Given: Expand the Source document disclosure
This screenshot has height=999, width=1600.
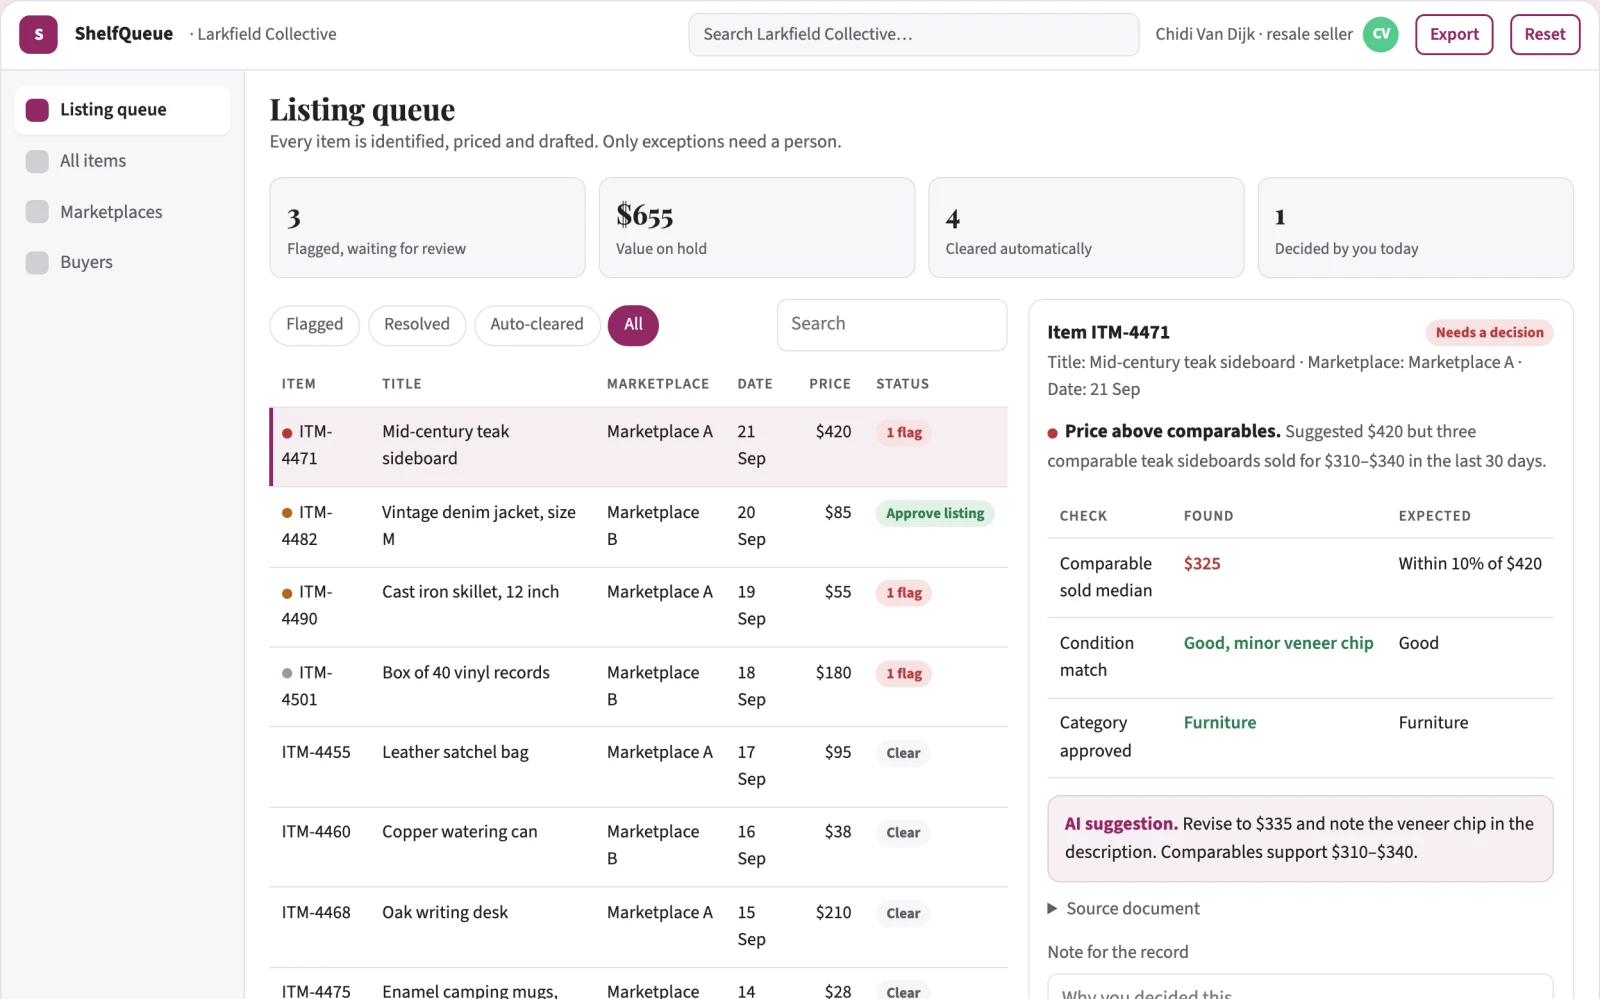Looking at the screenshot, I should (1123, 908).
